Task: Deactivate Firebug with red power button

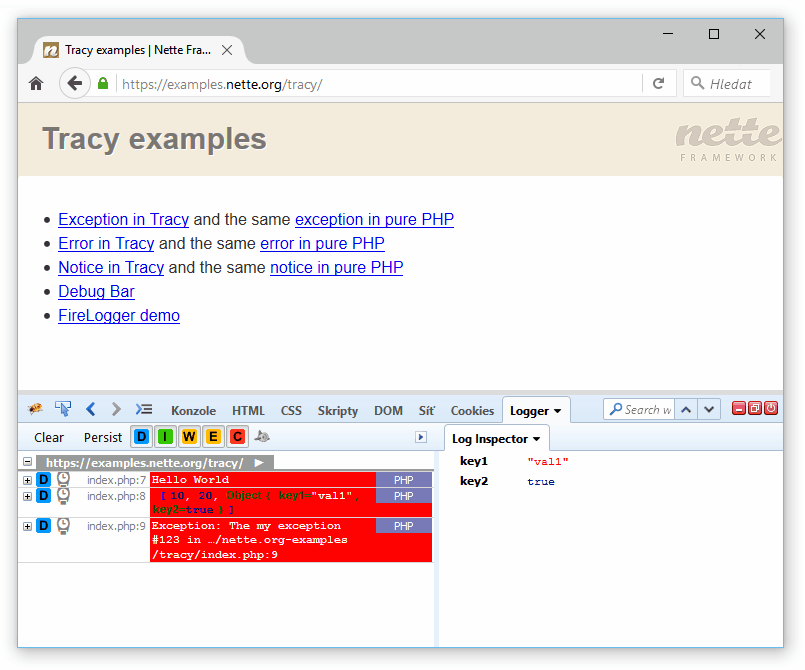Action: pyautogui.click(x=771, y=409)
